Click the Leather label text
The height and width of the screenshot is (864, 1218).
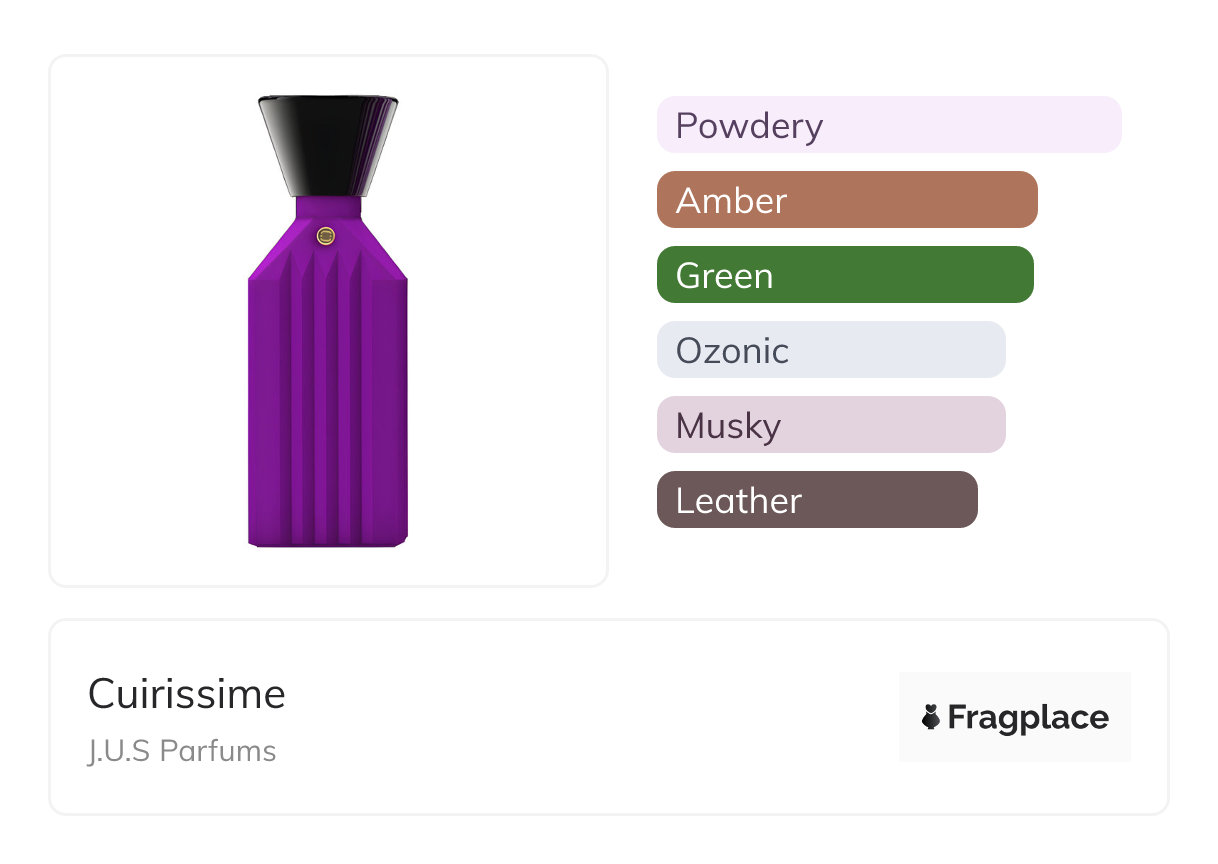click(738, 501)
